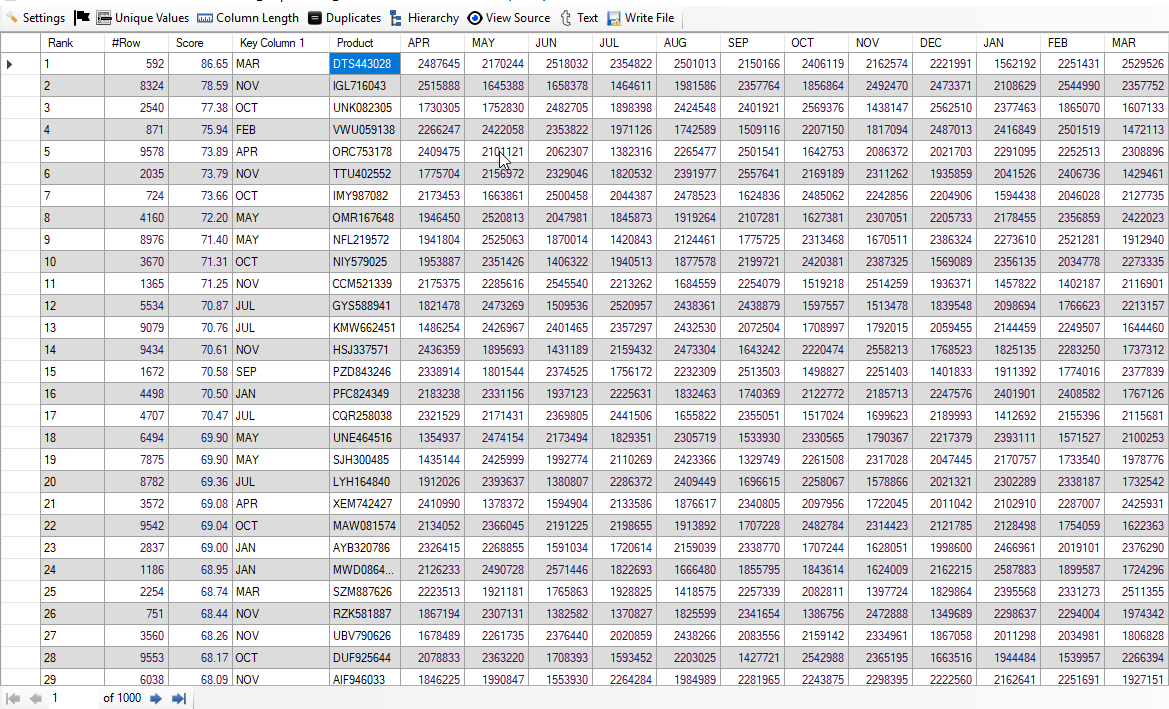The width and height of the screenshot is (1169, 709).
Task: Open the Settings tool in toolbar
Action: point(35,18)
